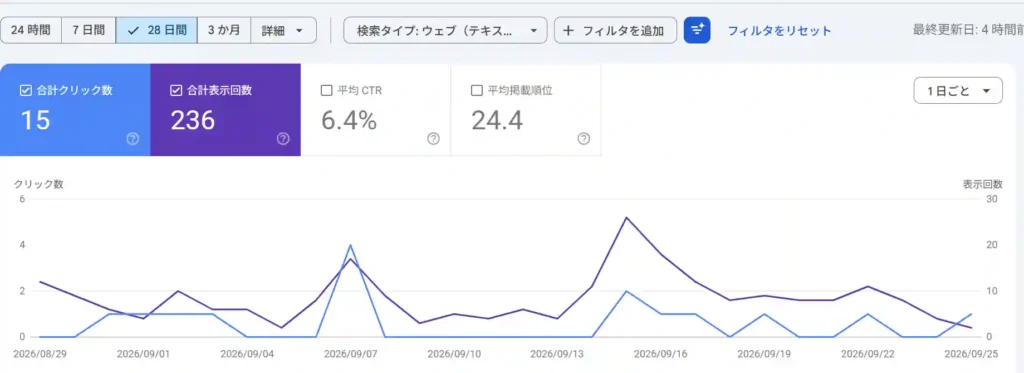
Task: Expand the 詳細 date range dropdown
Action: [283, 30]
